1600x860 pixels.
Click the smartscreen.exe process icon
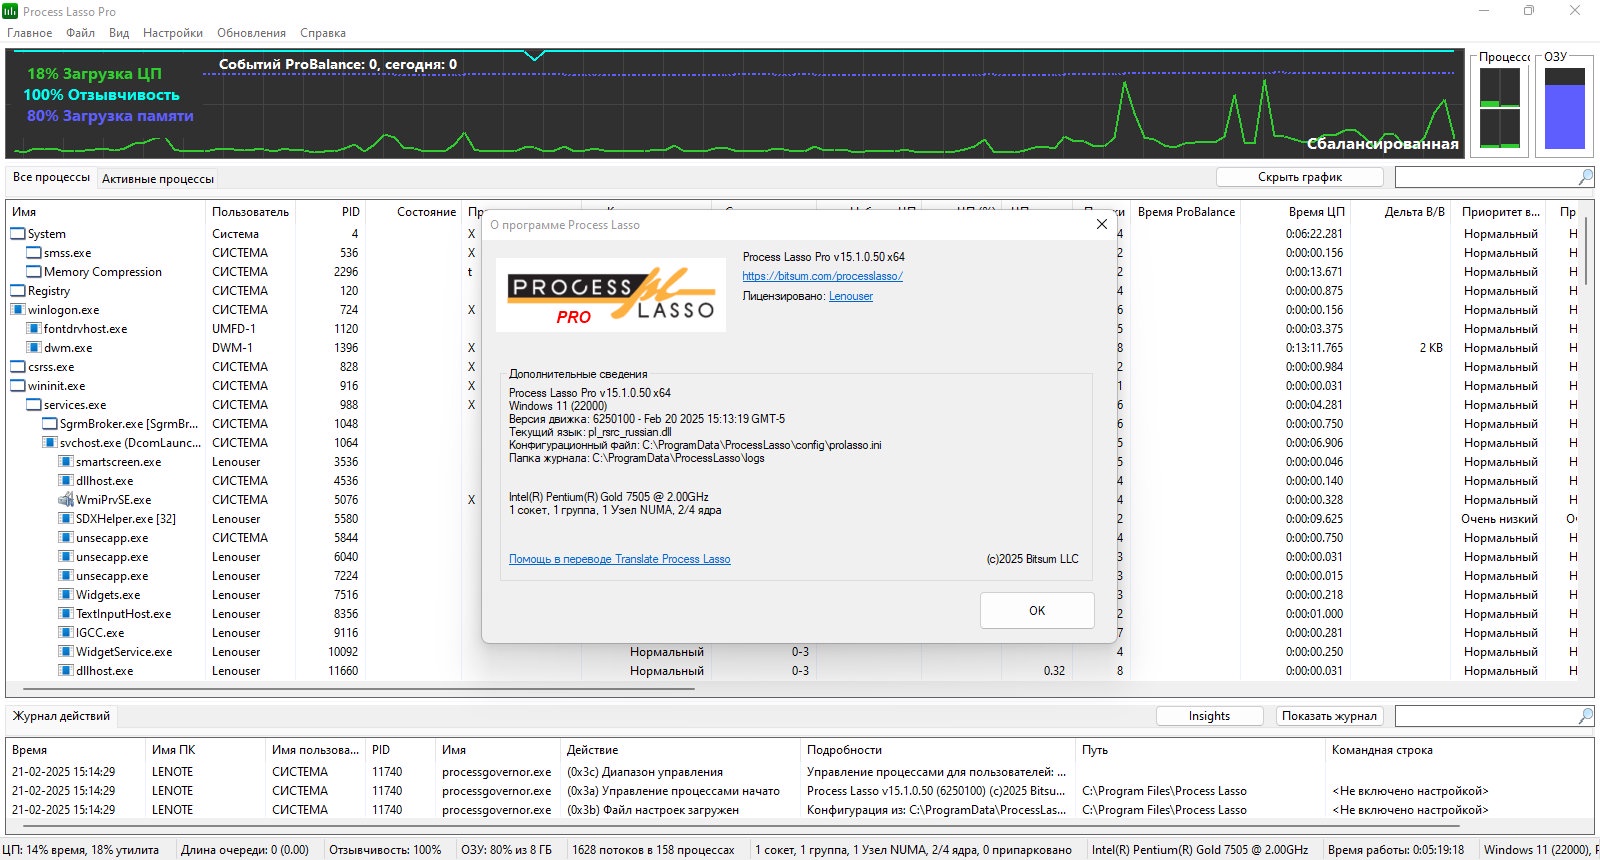[x=66, y=462]
